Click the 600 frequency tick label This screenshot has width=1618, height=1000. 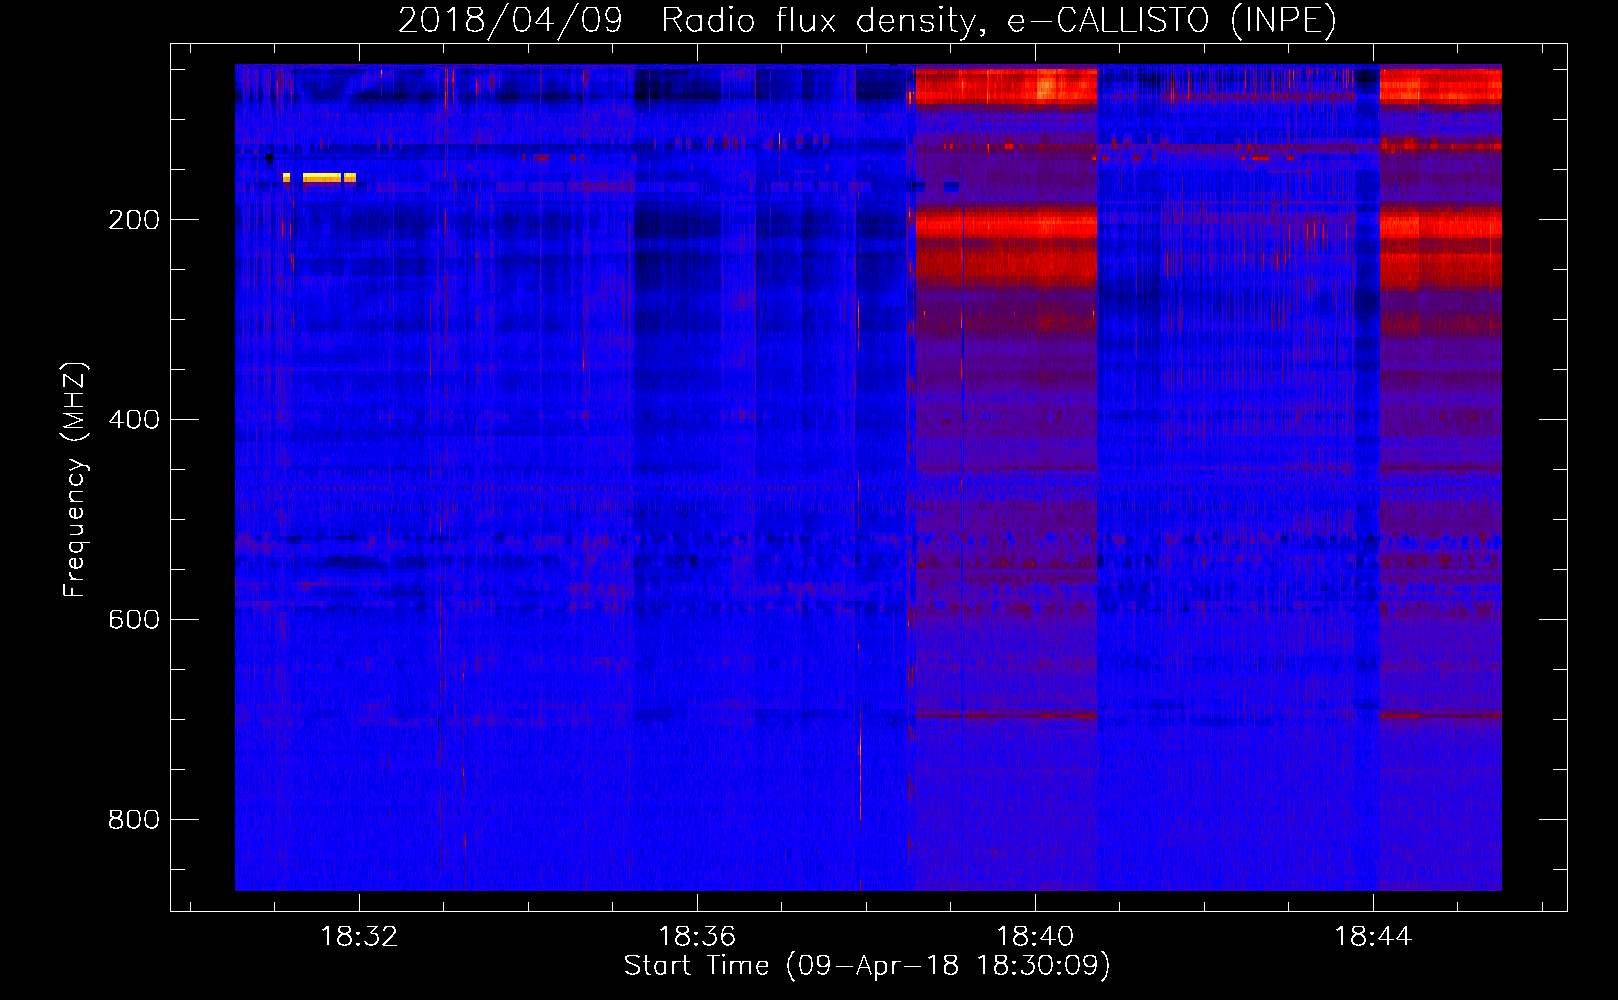tap(134, 620)
